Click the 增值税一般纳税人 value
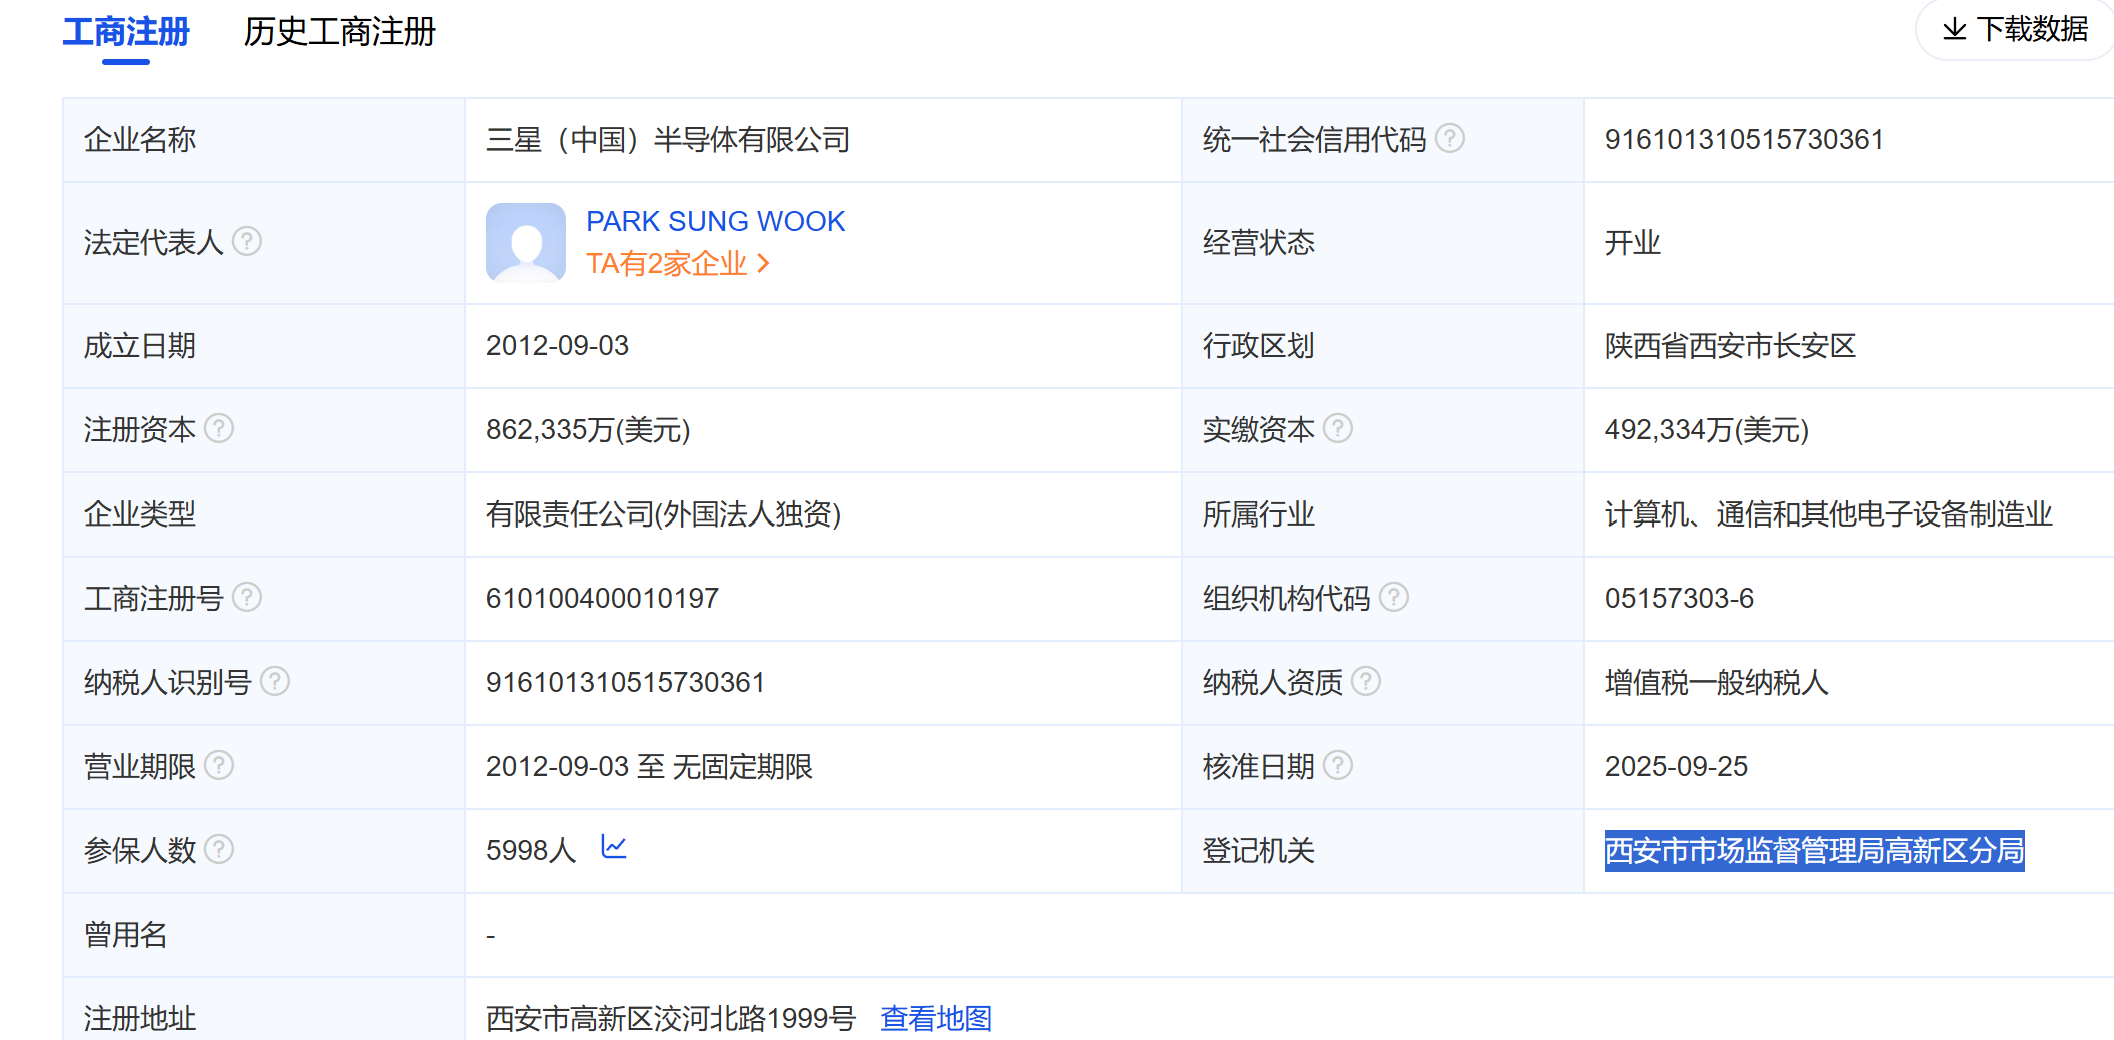Viewport: 2114px width, 1040px height. click(x=1716, y=682)
